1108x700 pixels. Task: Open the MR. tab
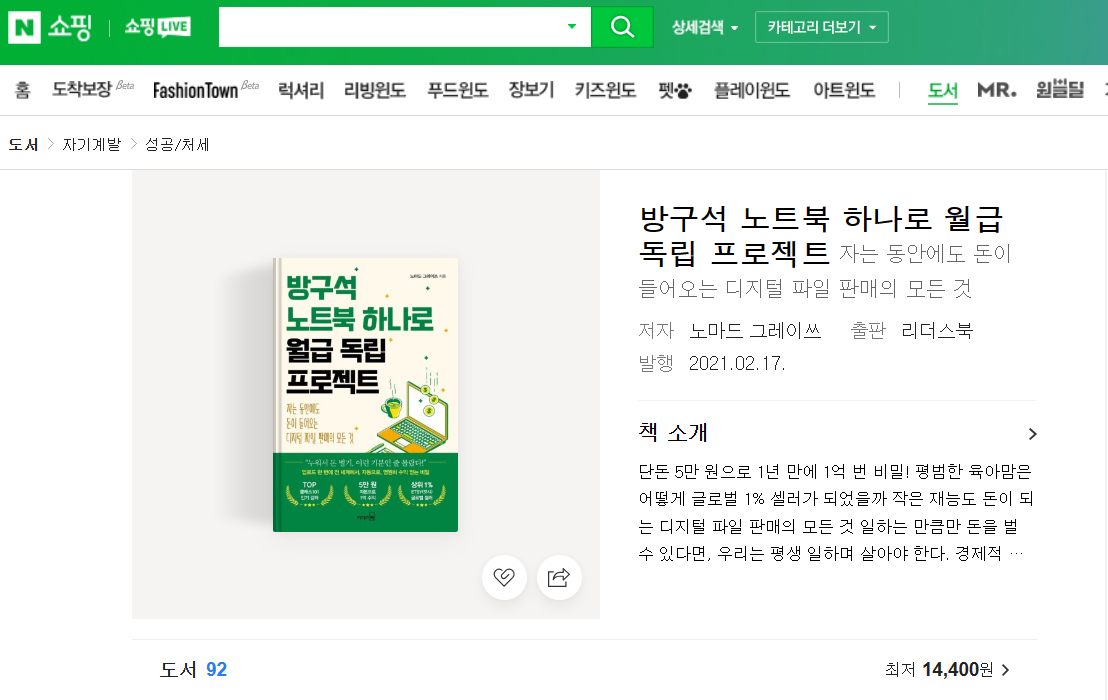[x=996, y=90]
